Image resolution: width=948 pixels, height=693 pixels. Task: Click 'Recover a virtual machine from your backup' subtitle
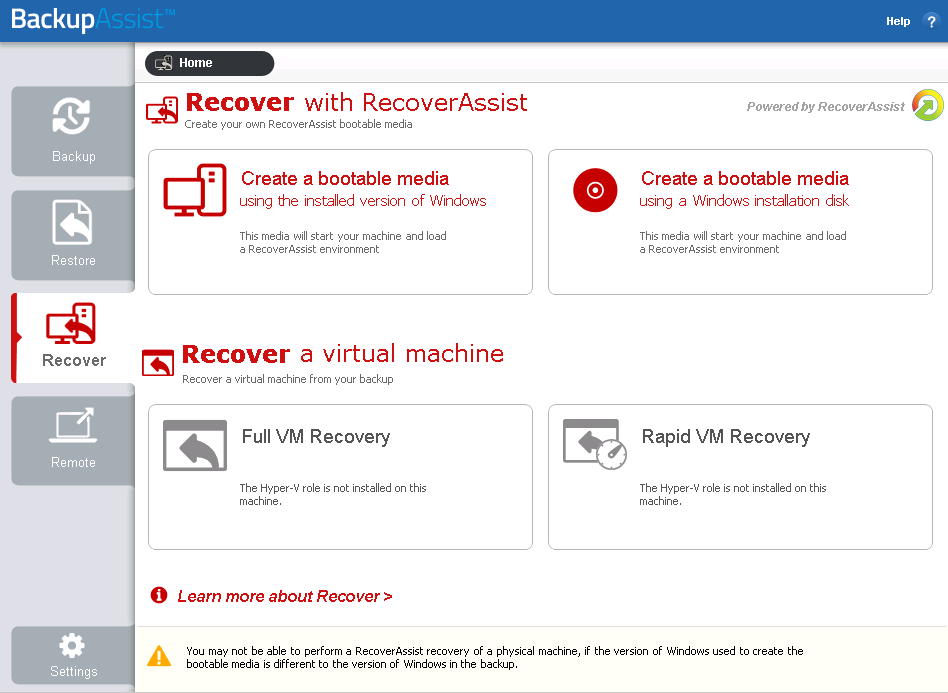(x=288, y=379)
